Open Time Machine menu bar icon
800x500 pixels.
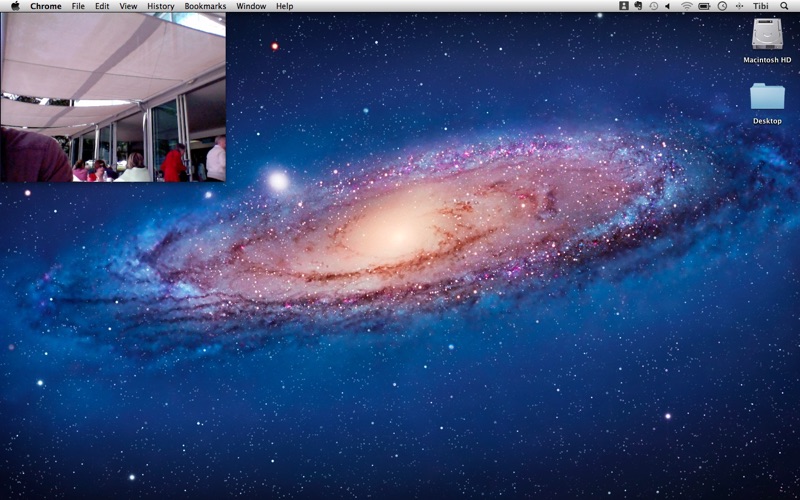654,6
